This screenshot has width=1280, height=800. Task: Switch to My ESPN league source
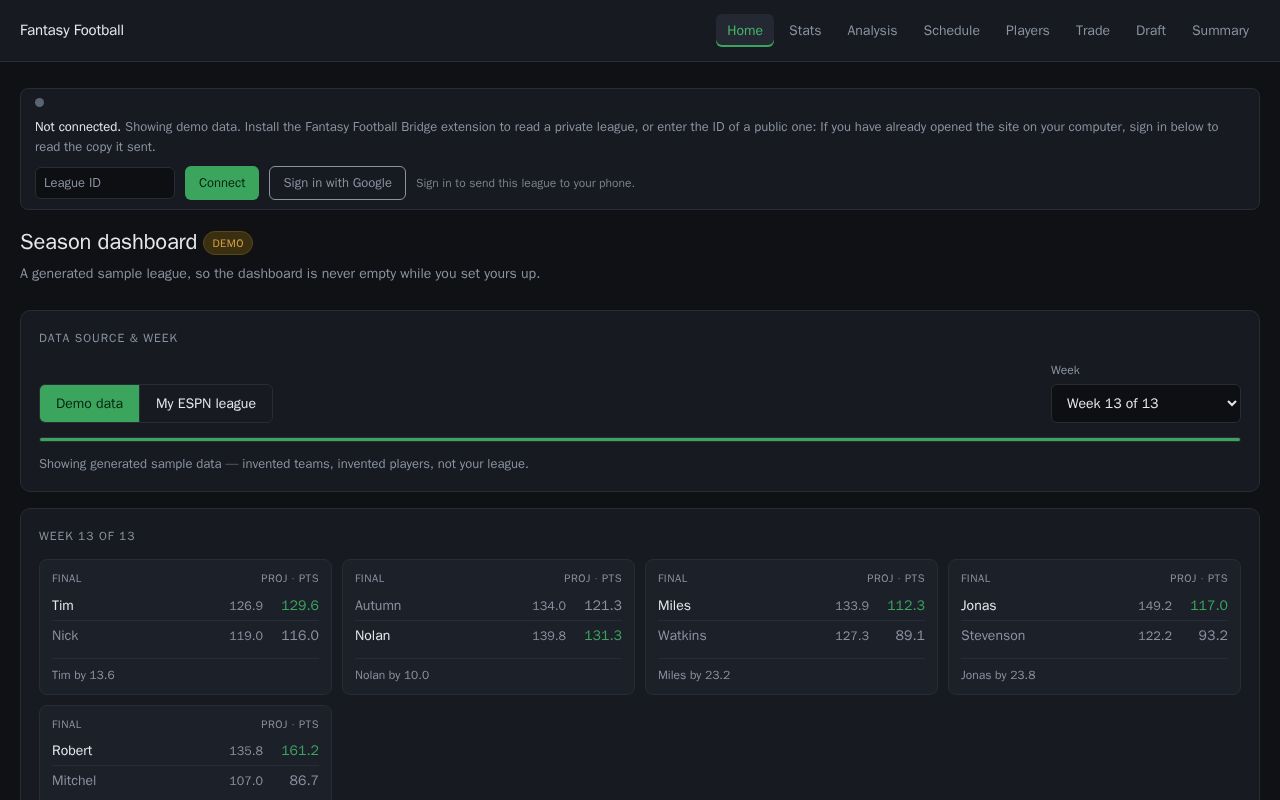(206, 403)
